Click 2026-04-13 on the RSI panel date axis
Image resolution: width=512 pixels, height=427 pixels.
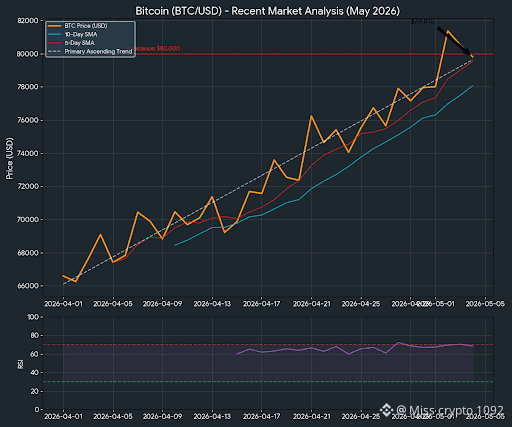tap(212, 417)
